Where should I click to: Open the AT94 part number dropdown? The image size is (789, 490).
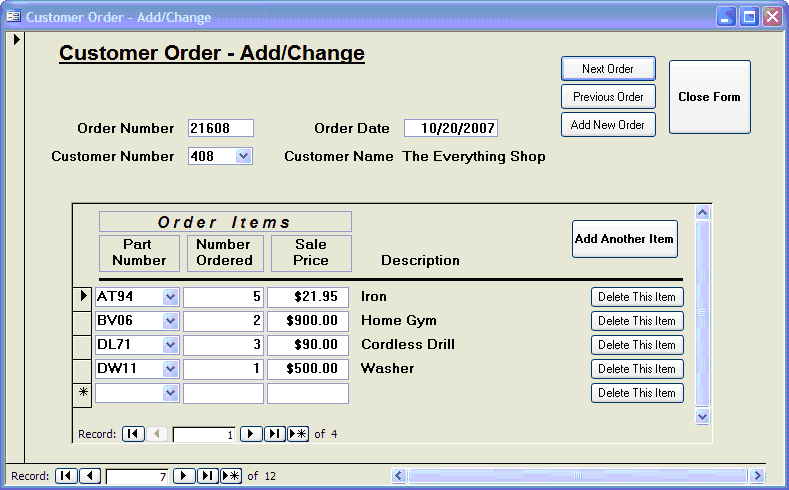point(171,297)
